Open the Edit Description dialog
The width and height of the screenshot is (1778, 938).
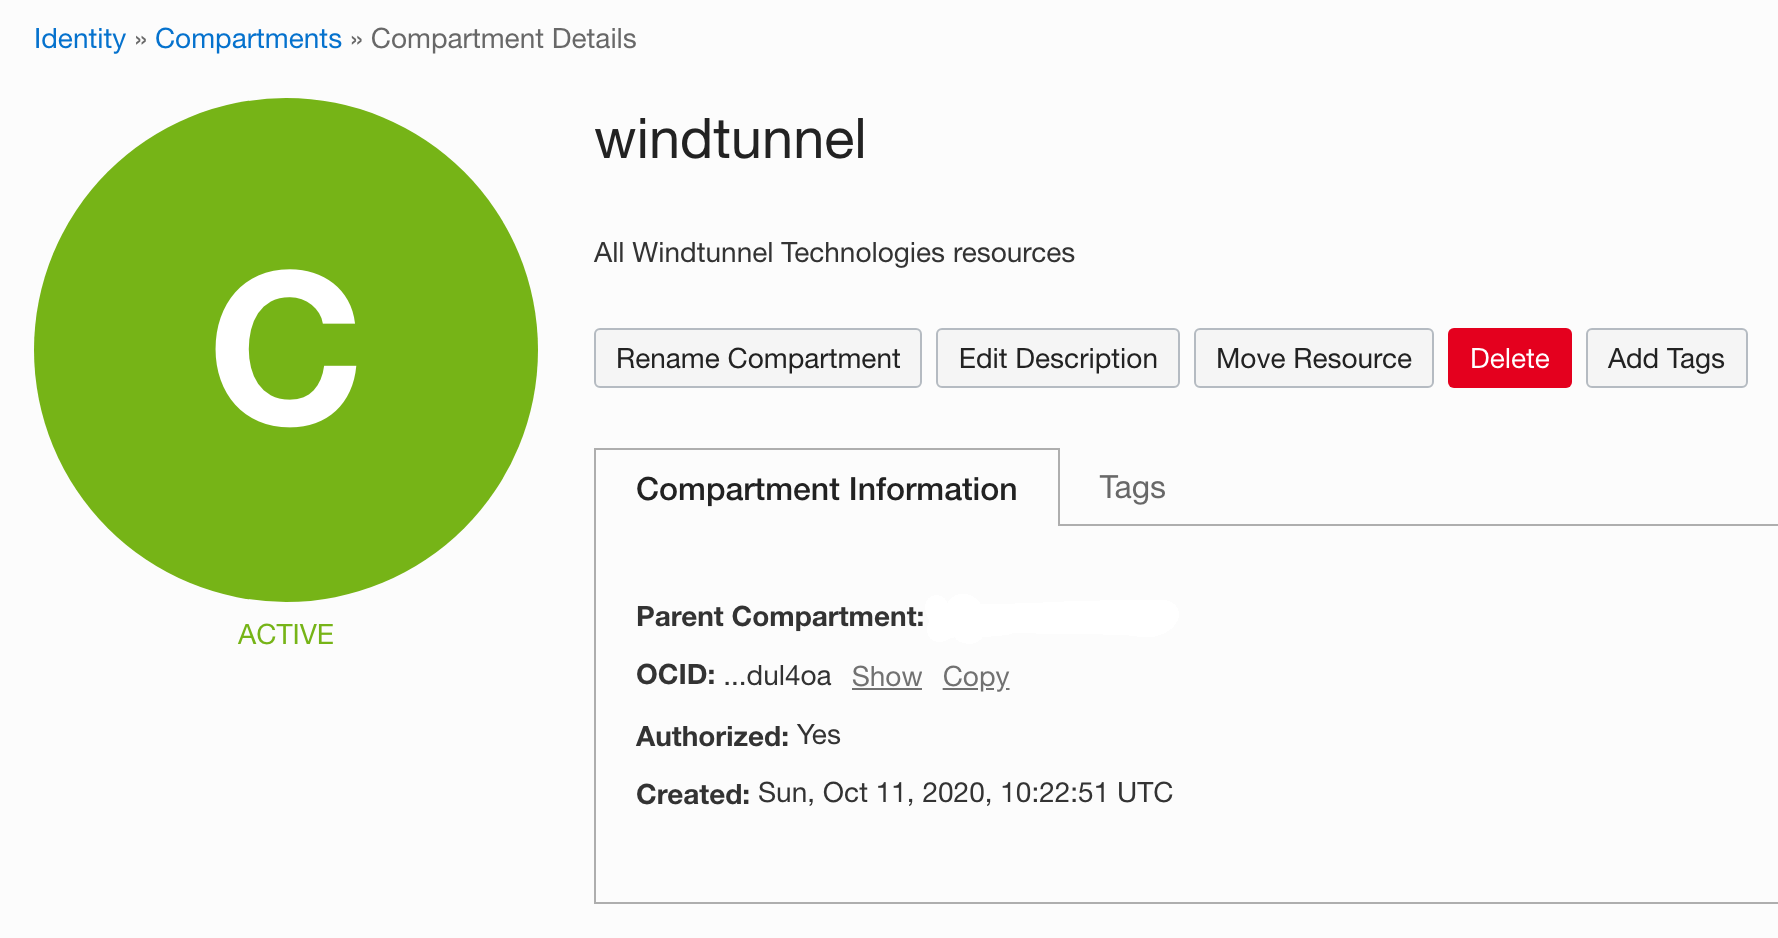[1058, 358]
